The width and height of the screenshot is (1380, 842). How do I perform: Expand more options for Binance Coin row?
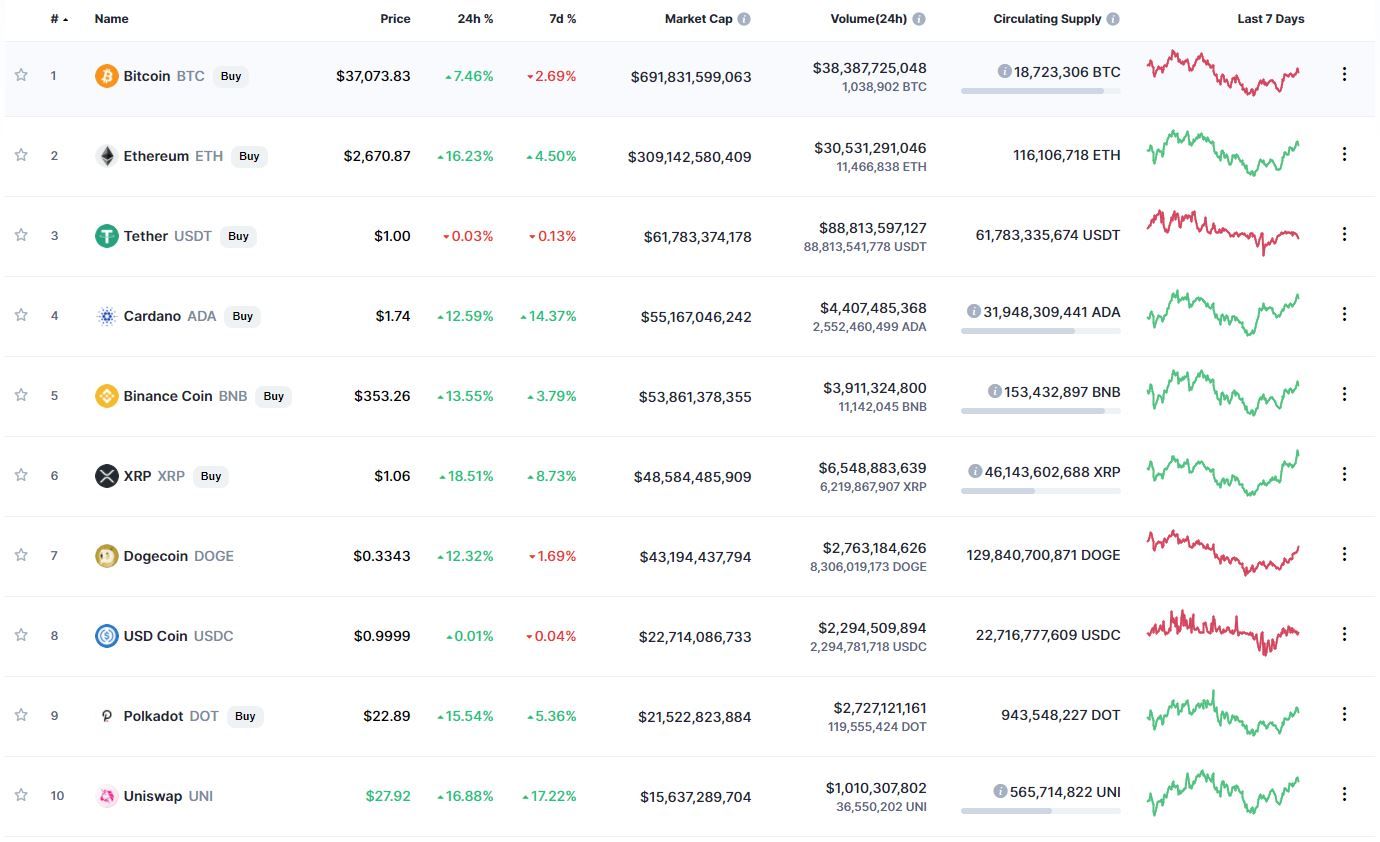coord(1344,394)
